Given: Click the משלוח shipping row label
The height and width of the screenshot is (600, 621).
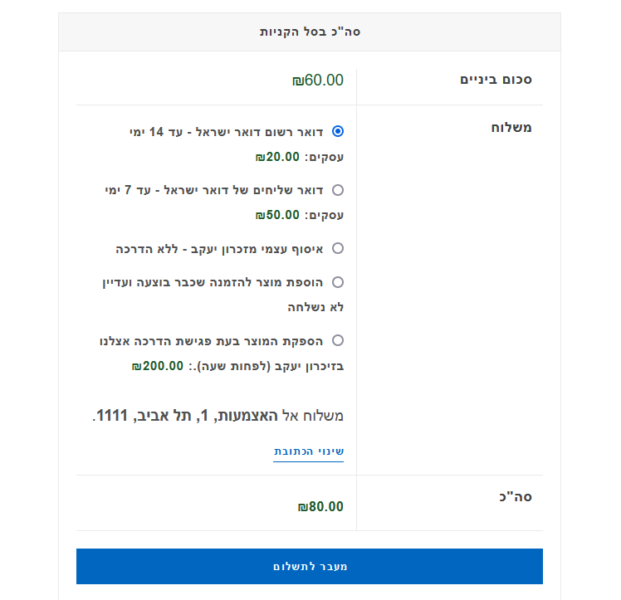Looking at the screenshot, I should point(512,127).
